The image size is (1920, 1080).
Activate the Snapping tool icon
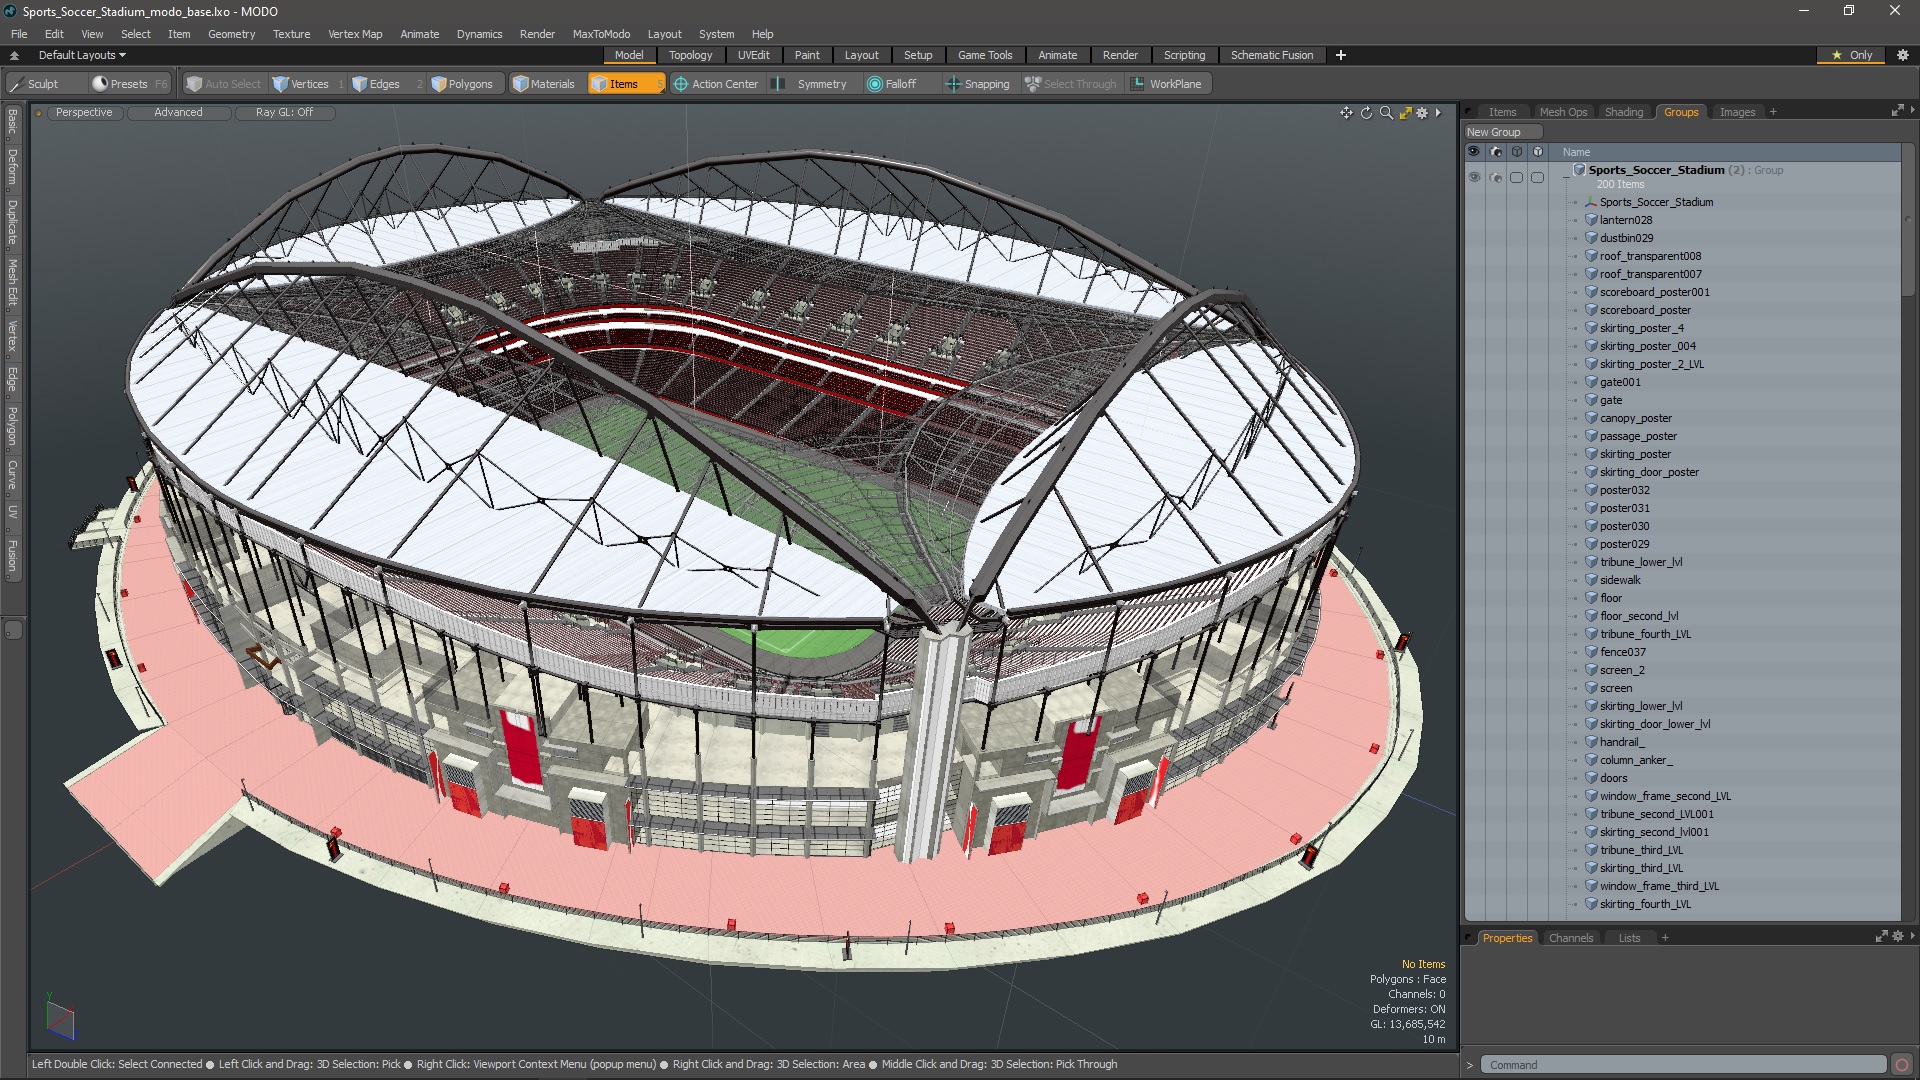(x=953, y=84)
